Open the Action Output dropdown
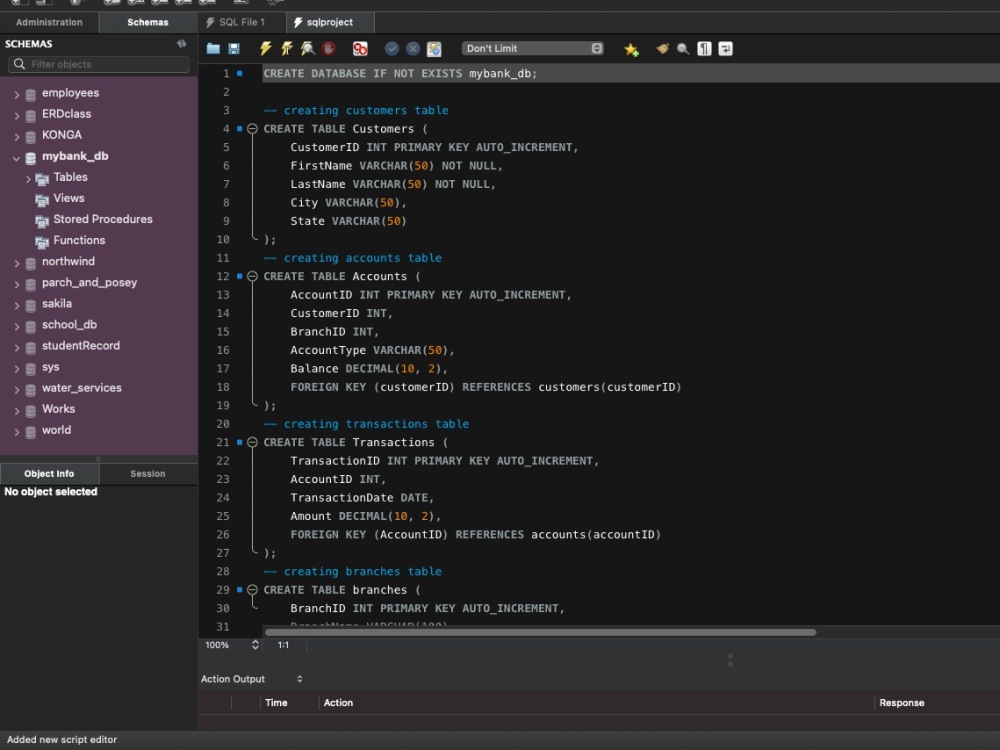This screenshot has width=1000, height=750. point(251,679)
